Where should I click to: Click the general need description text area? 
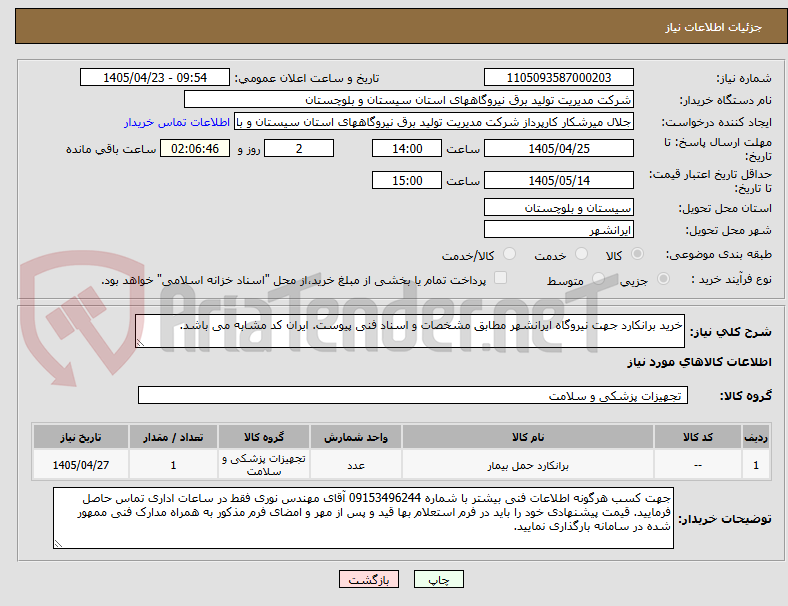[410, 331]
